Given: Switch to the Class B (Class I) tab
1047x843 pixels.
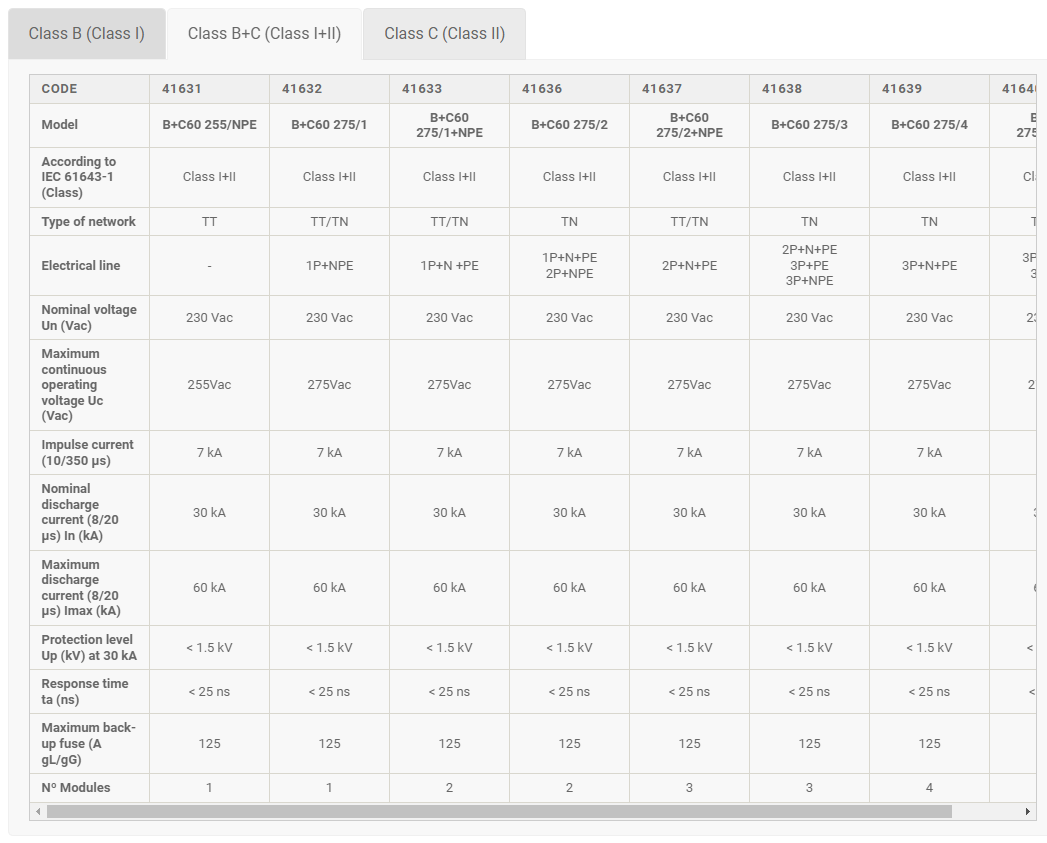Looking at the screenshot, I should (x=87, y=33).
